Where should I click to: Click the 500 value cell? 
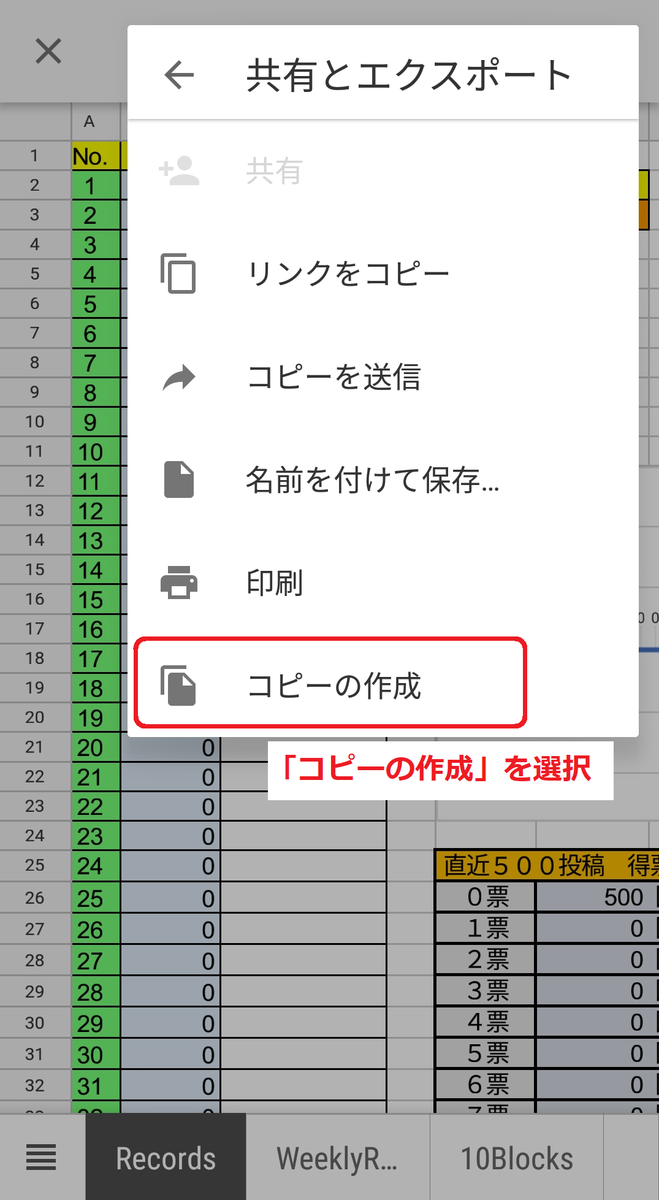coord(598,898)
